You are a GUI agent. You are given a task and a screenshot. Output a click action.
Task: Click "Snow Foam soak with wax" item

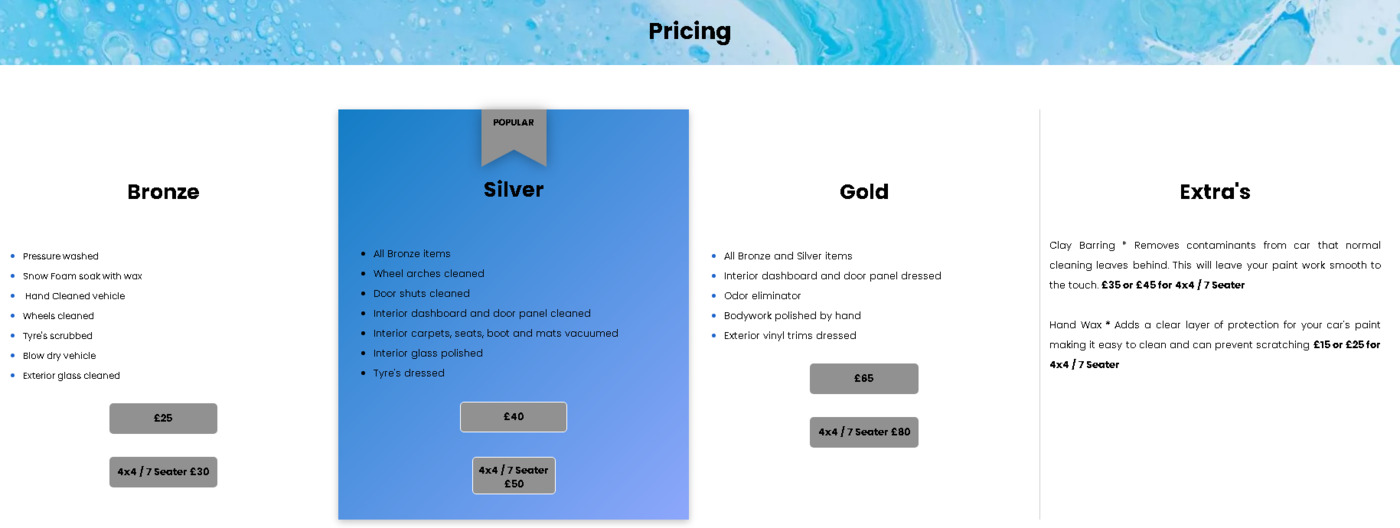(83, 276)
